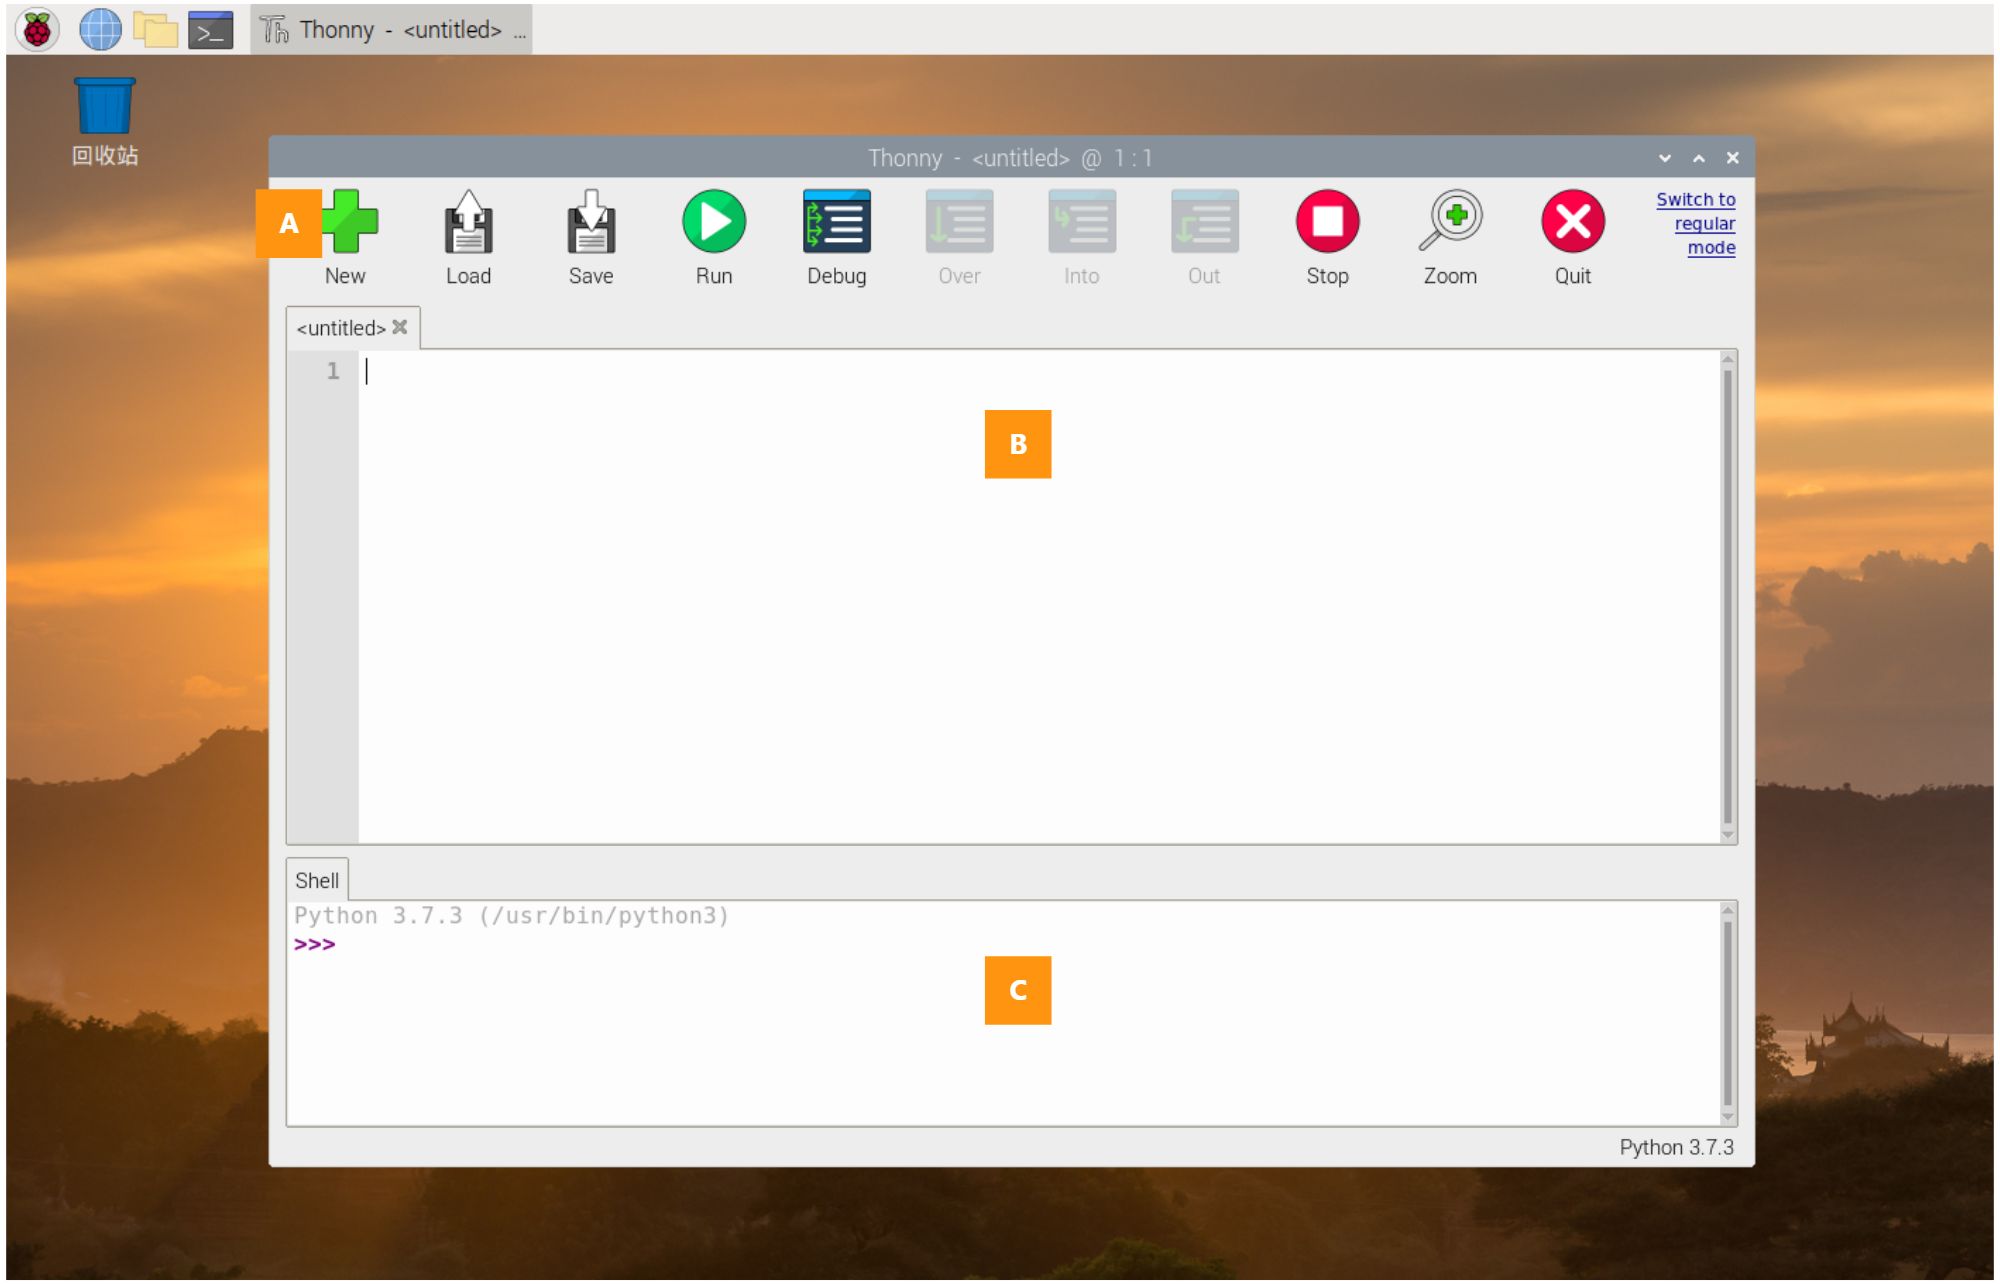This screenshot has width=2000, height=1284.
Task: Click the Step Out toolbar icon
Action: click(1204, 222)
